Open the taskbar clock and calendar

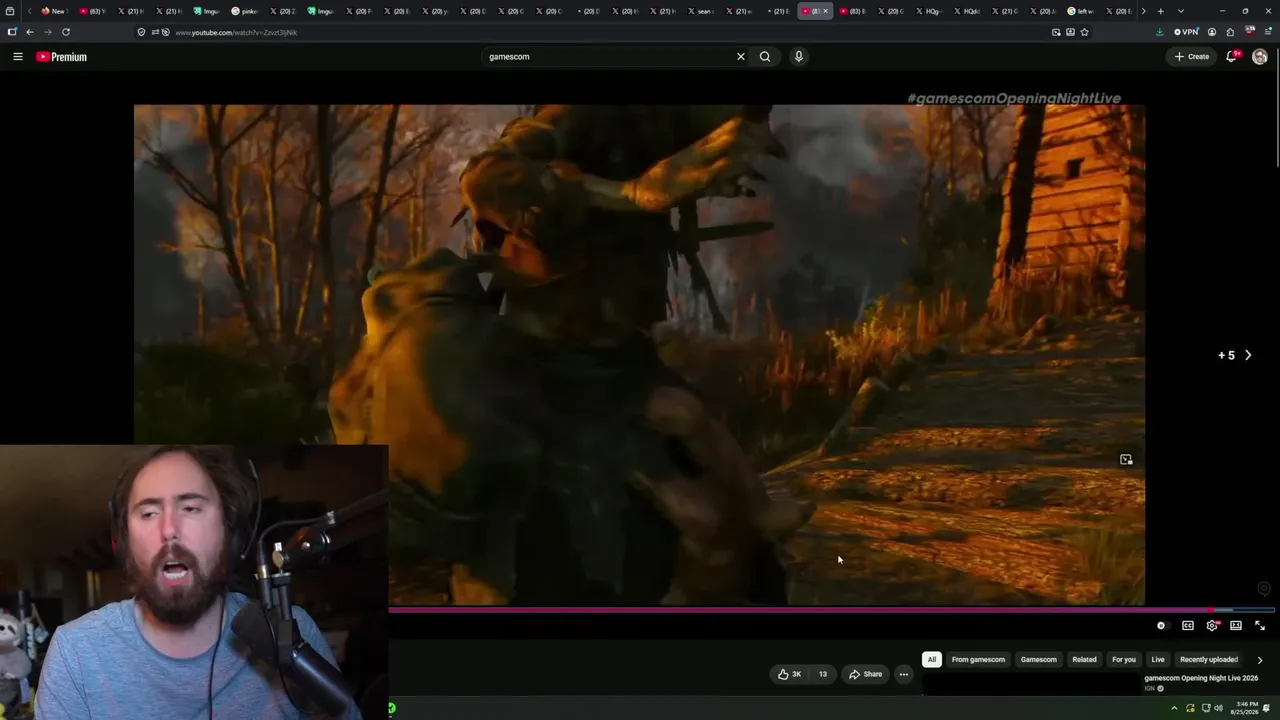point(1245,708)
